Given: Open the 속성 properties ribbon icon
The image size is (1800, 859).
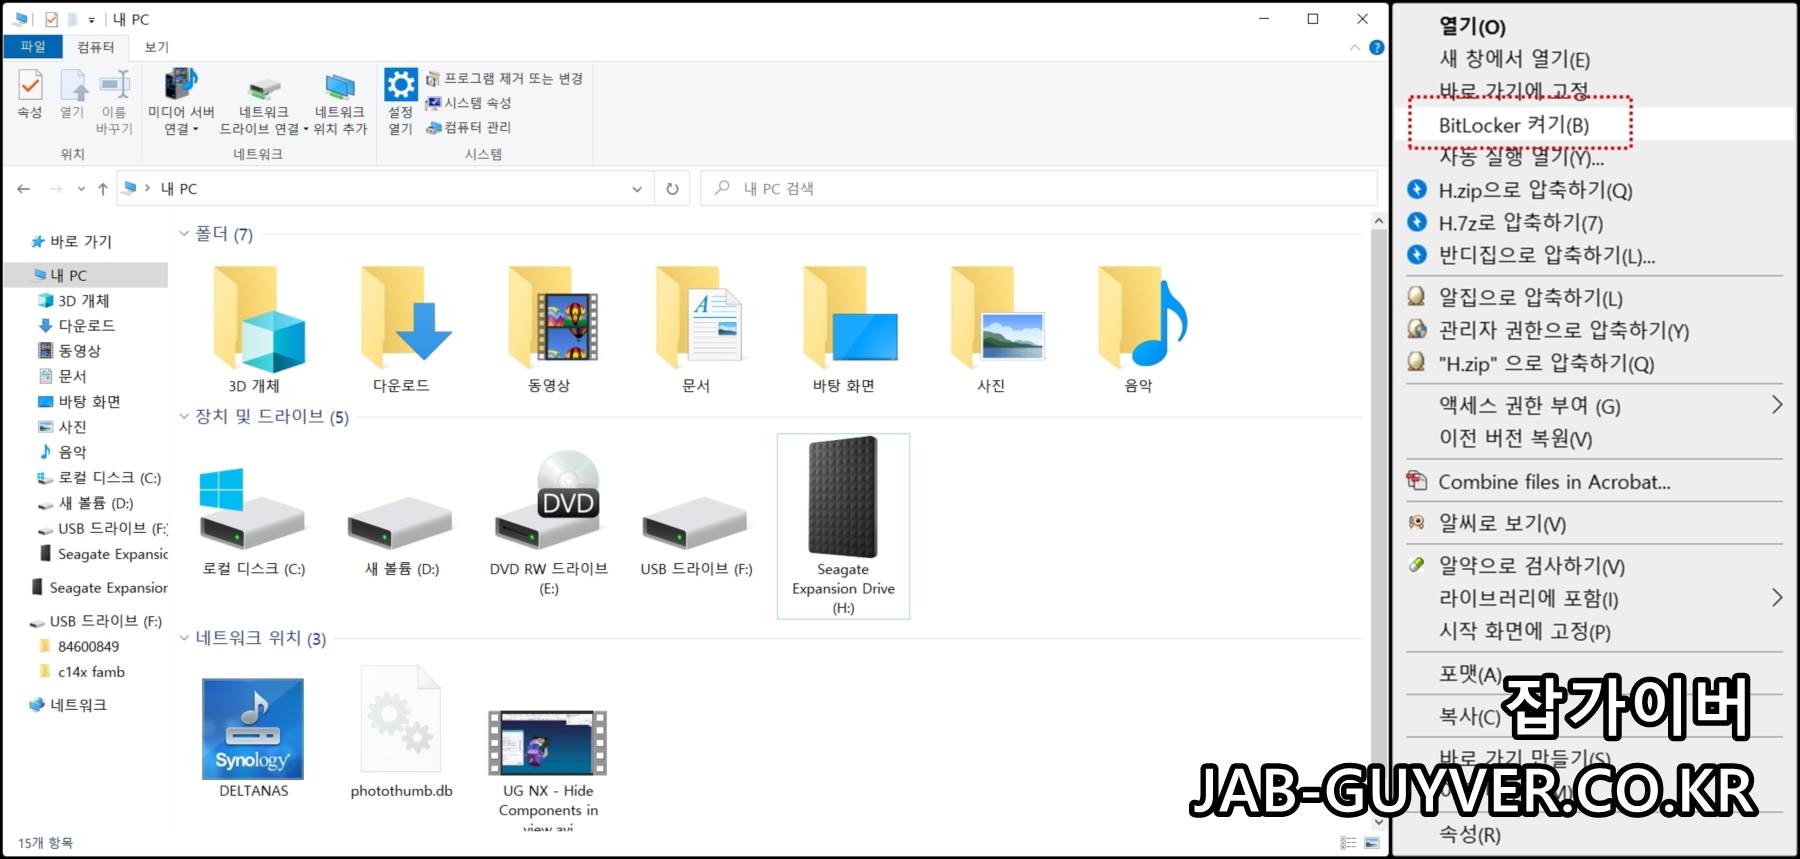Looking at the screenshot, I should (x=30, y=94).
